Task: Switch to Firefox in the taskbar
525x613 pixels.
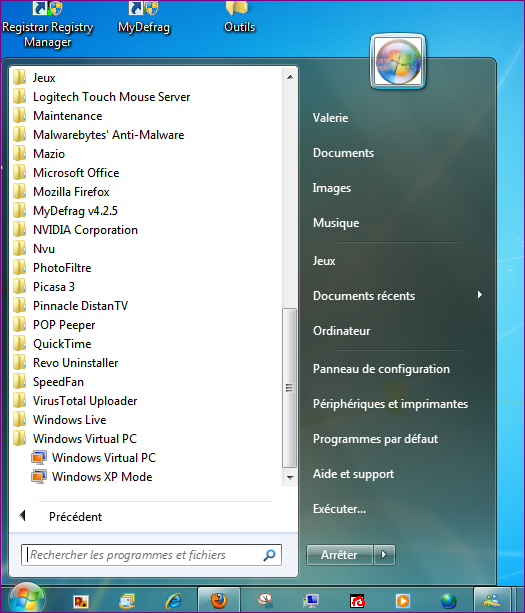Action: pos(219,600)
